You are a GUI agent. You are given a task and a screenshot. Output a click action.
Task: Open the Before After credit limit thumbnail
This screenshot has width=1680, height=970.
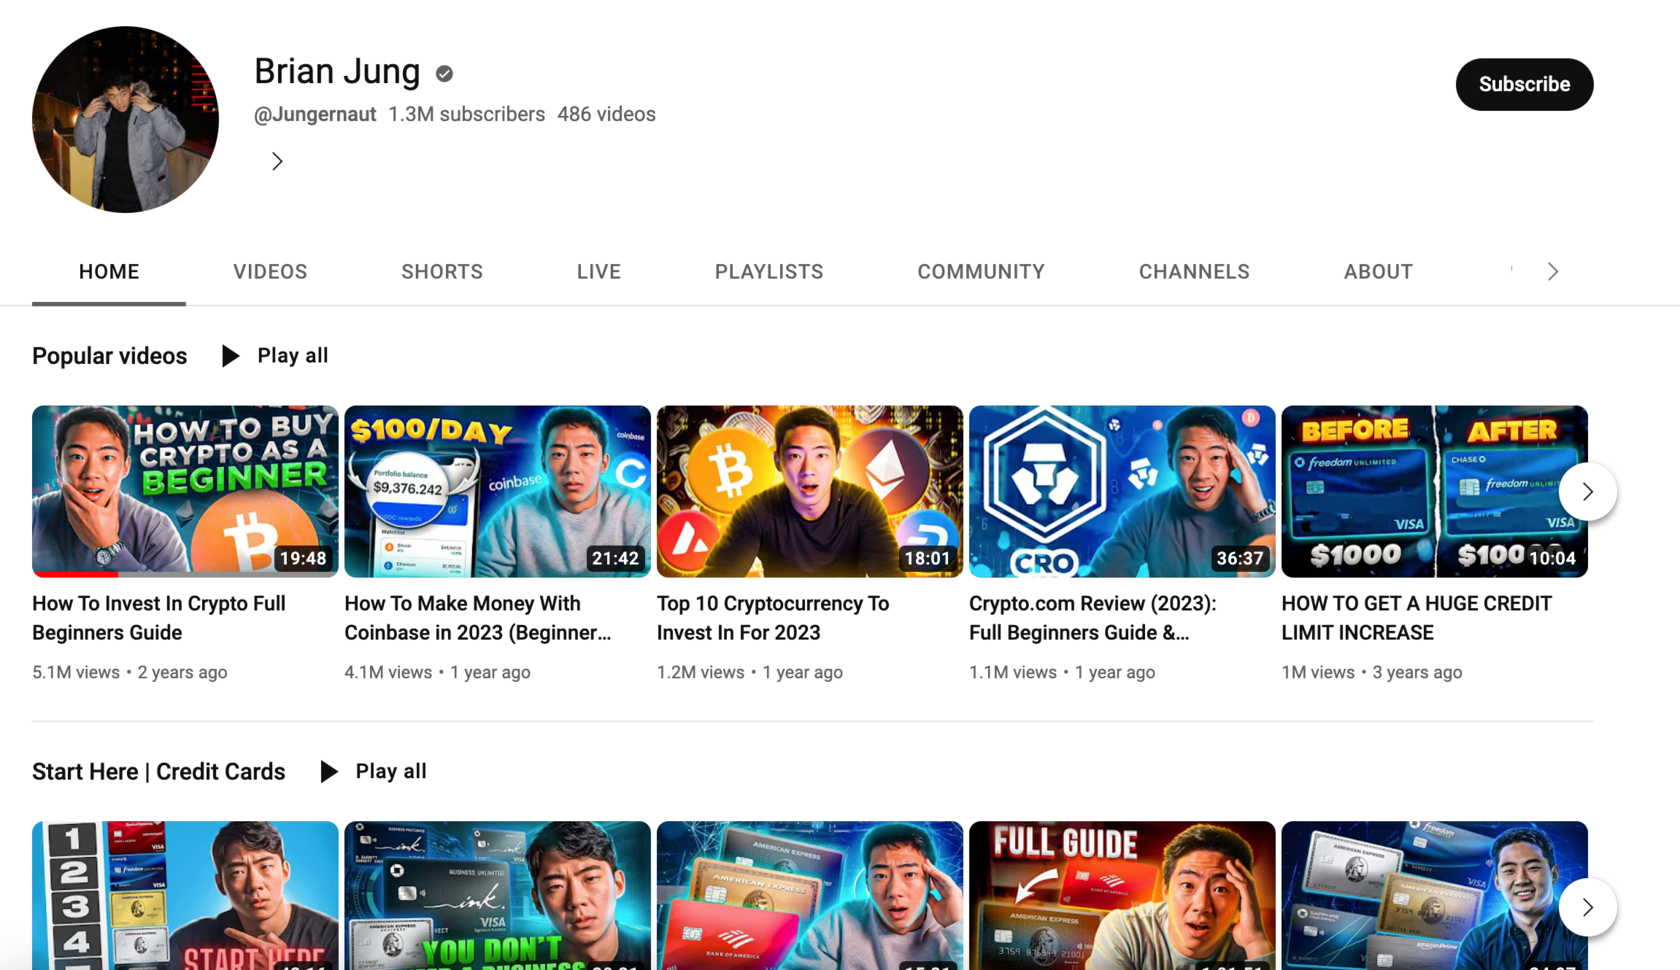(1434, 491)
